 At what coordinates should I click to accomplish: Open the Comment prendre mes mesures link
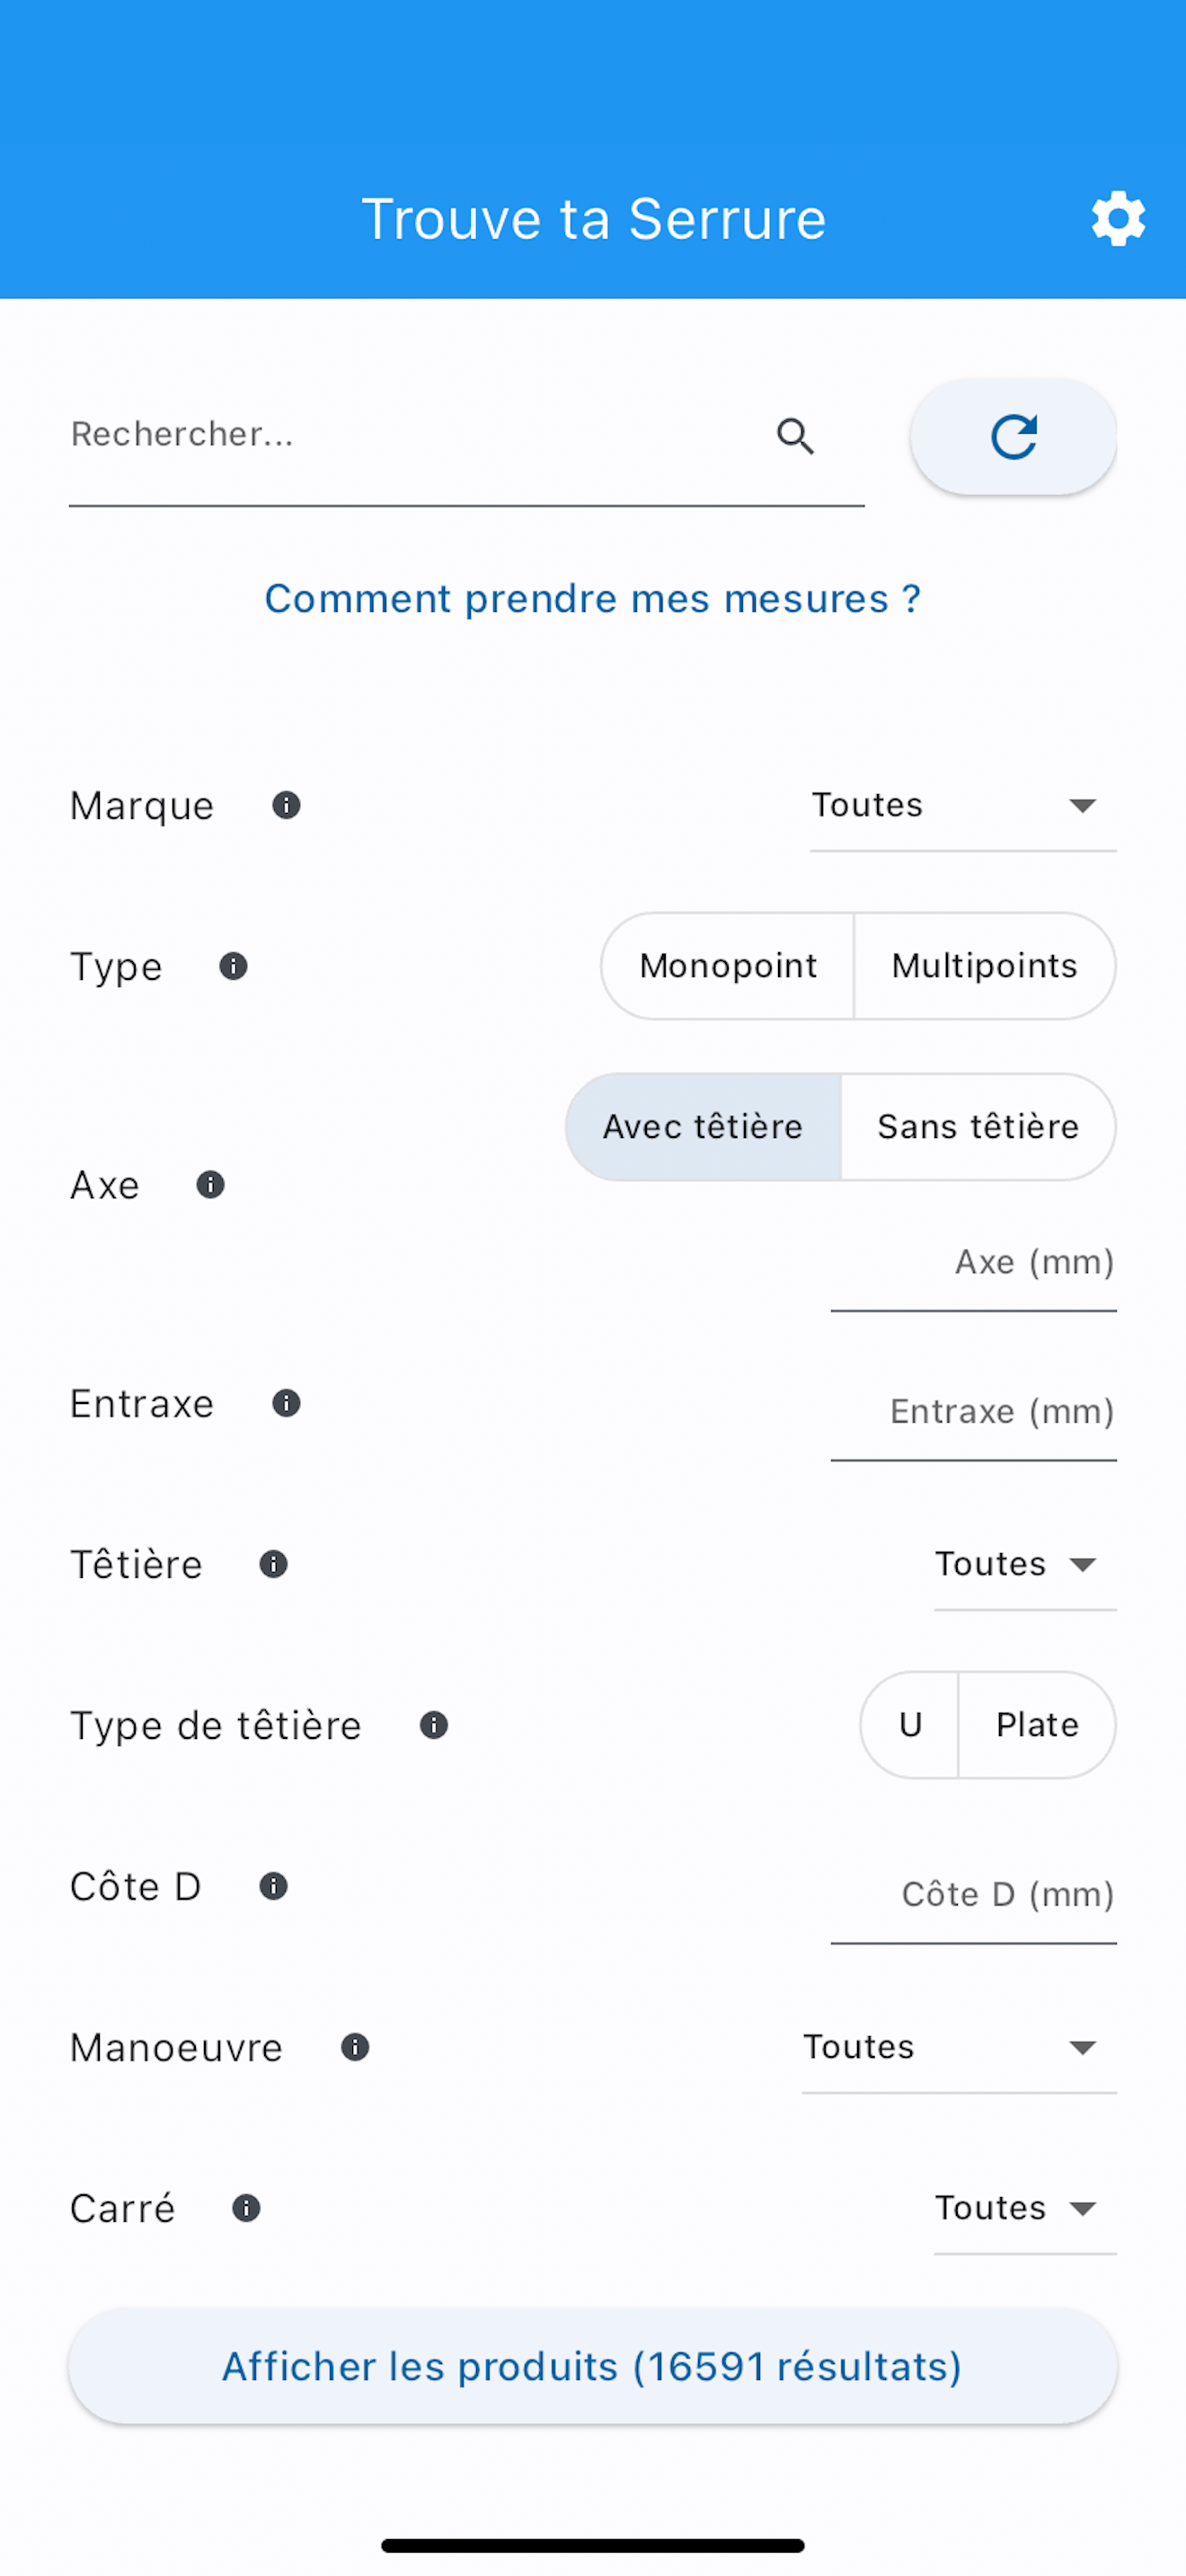[593, 598]
